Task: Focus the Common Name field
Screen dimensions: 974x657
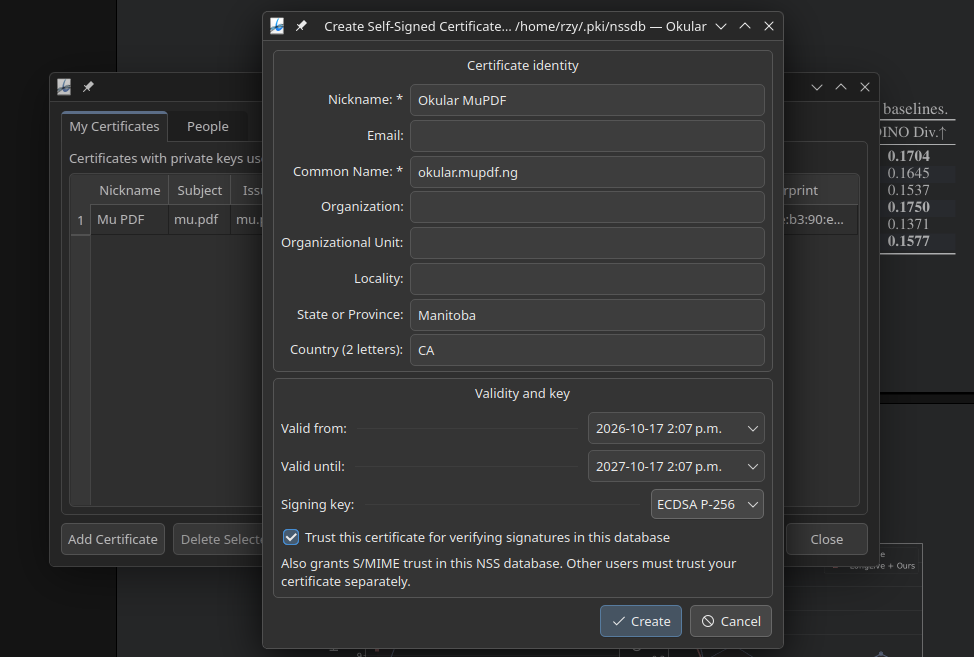Action: pyautogui.click(x=587, y=172)
